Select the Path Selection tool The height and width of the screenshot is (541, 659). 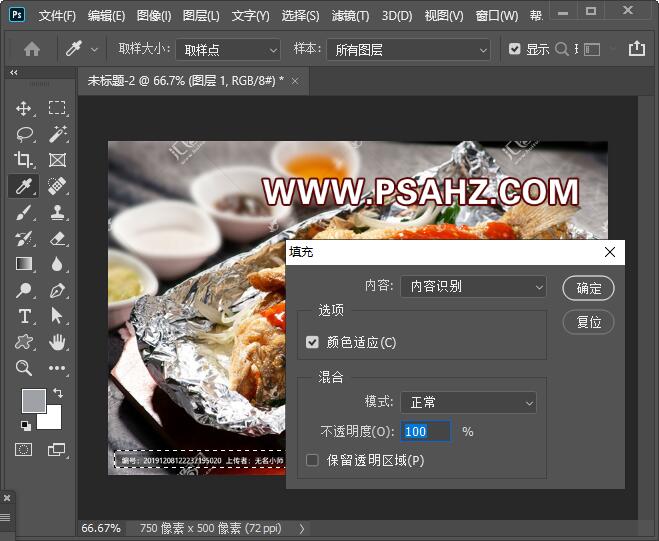pyautogui.click(x=57, y=316)
